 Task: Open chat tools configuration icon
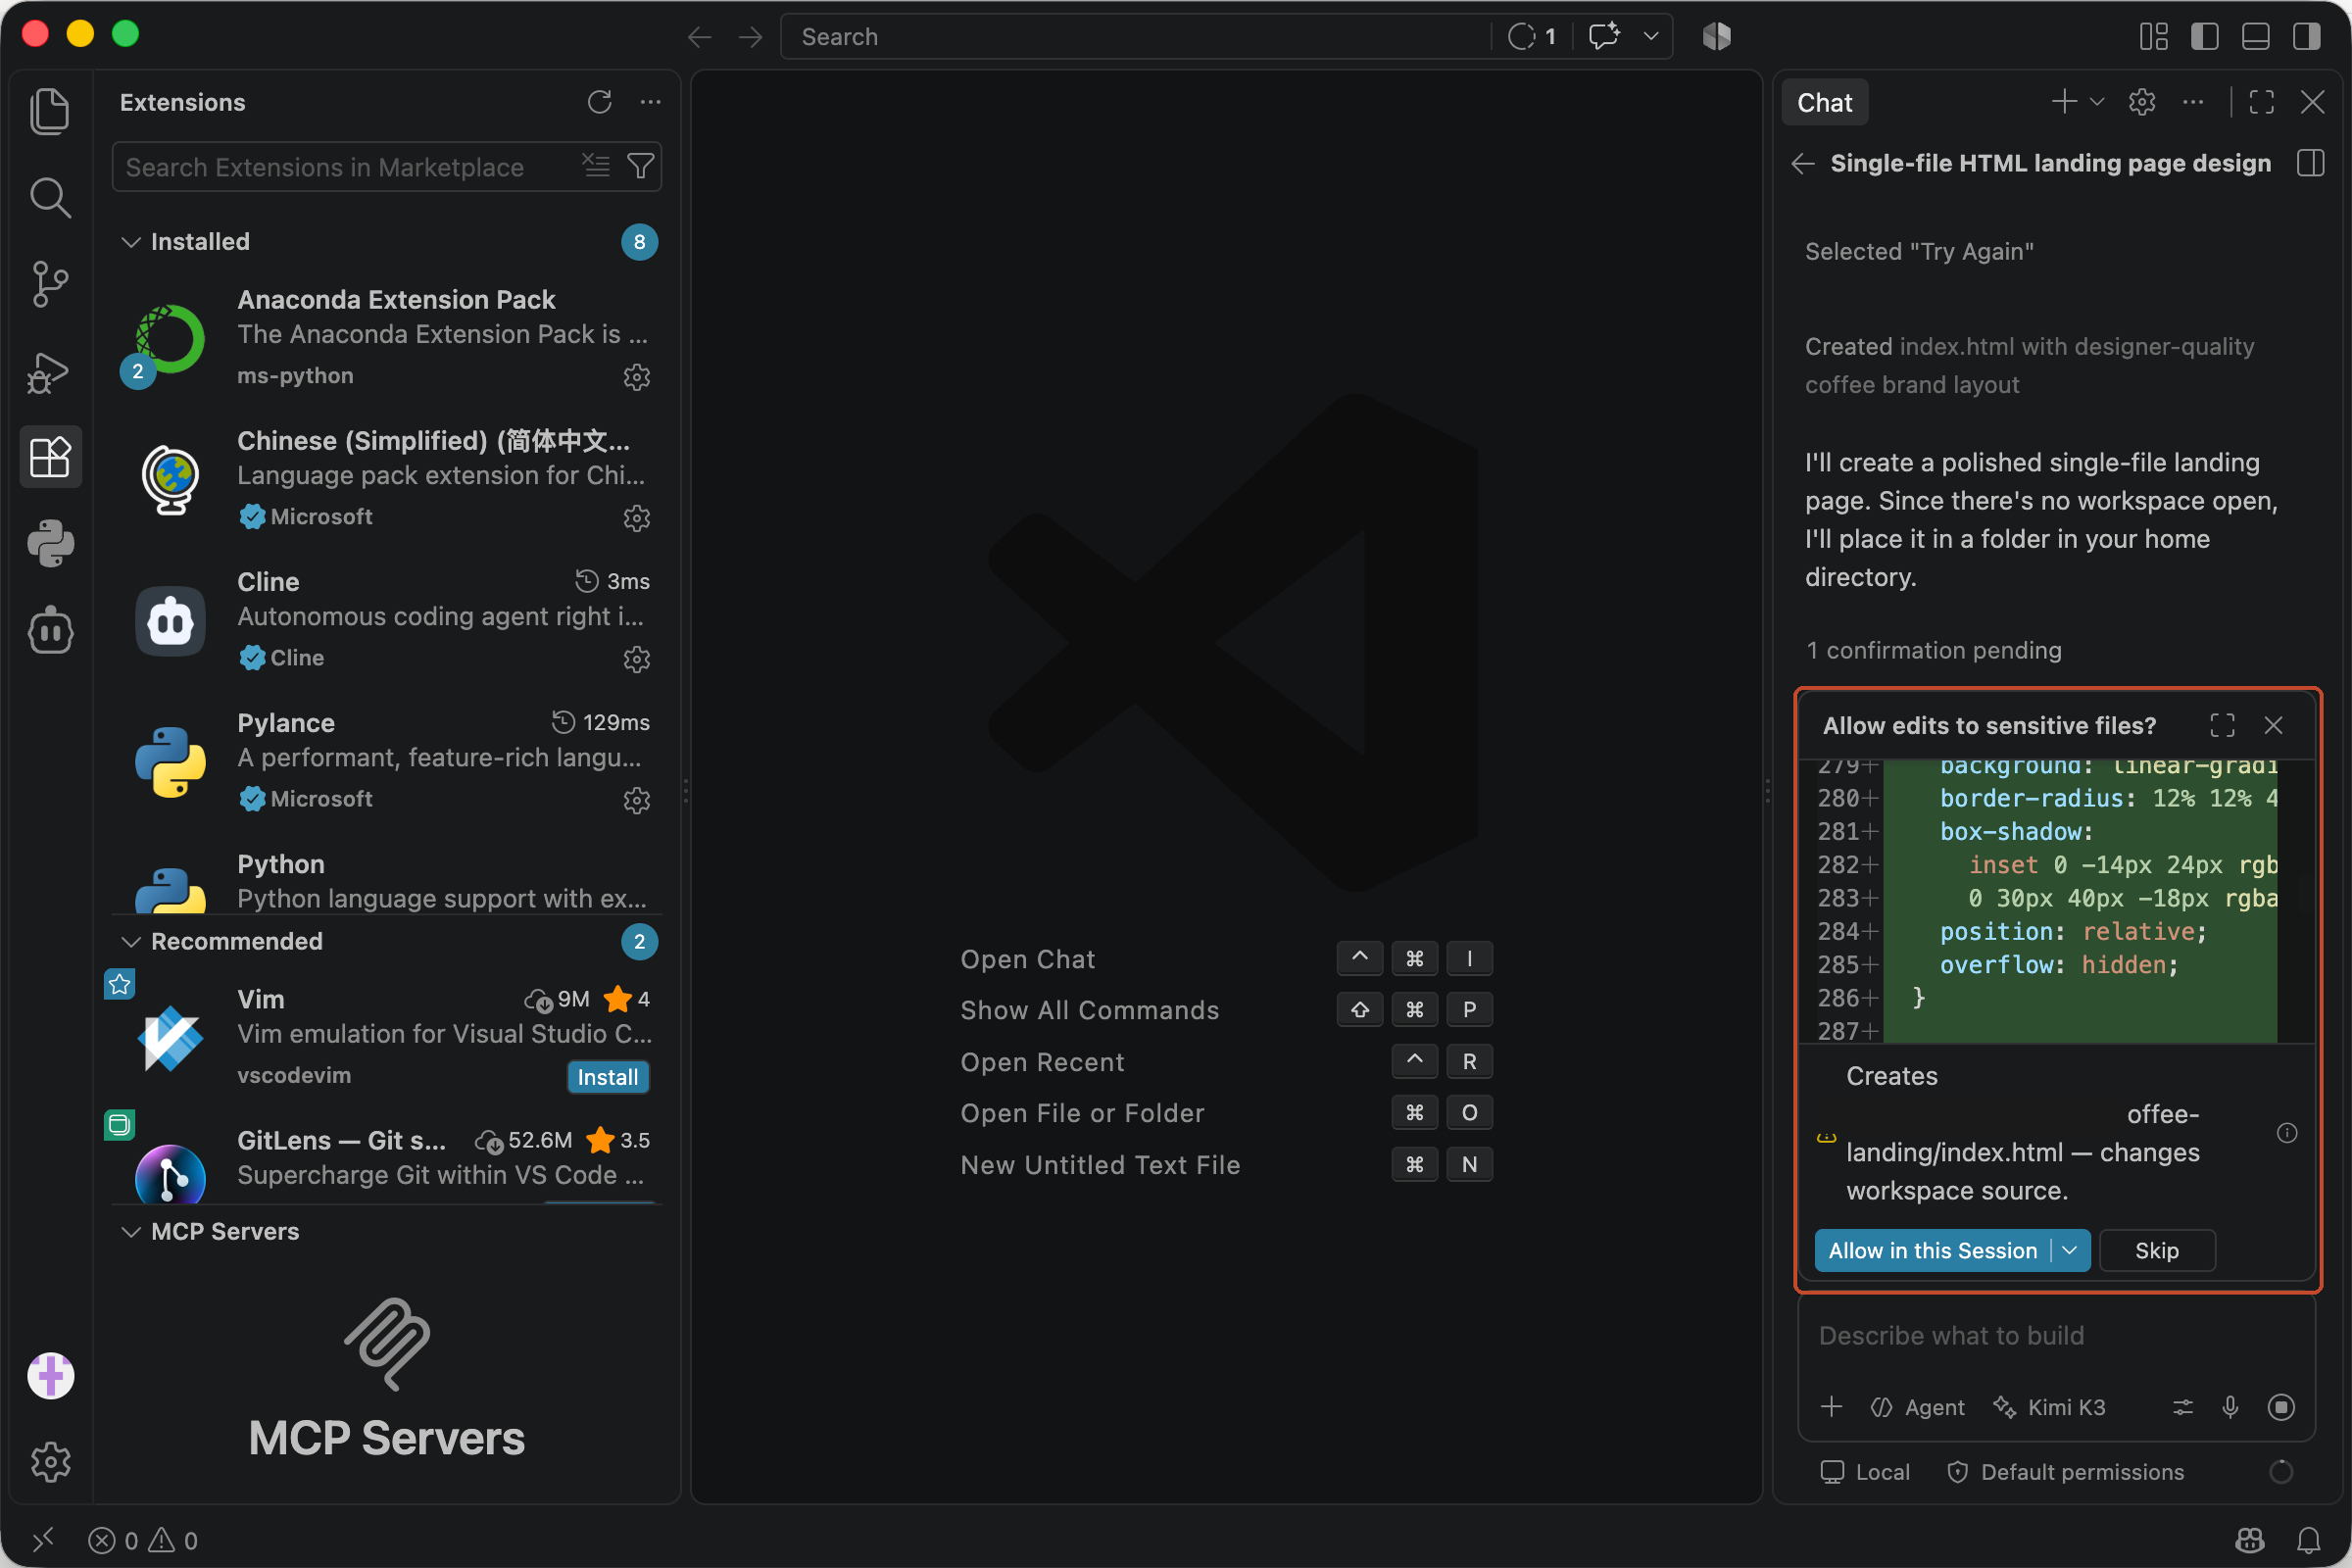pos(2183,1407)
